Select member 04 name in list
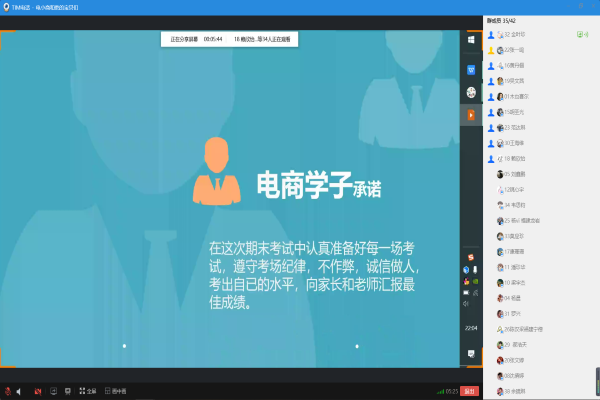 pos(512,298)
